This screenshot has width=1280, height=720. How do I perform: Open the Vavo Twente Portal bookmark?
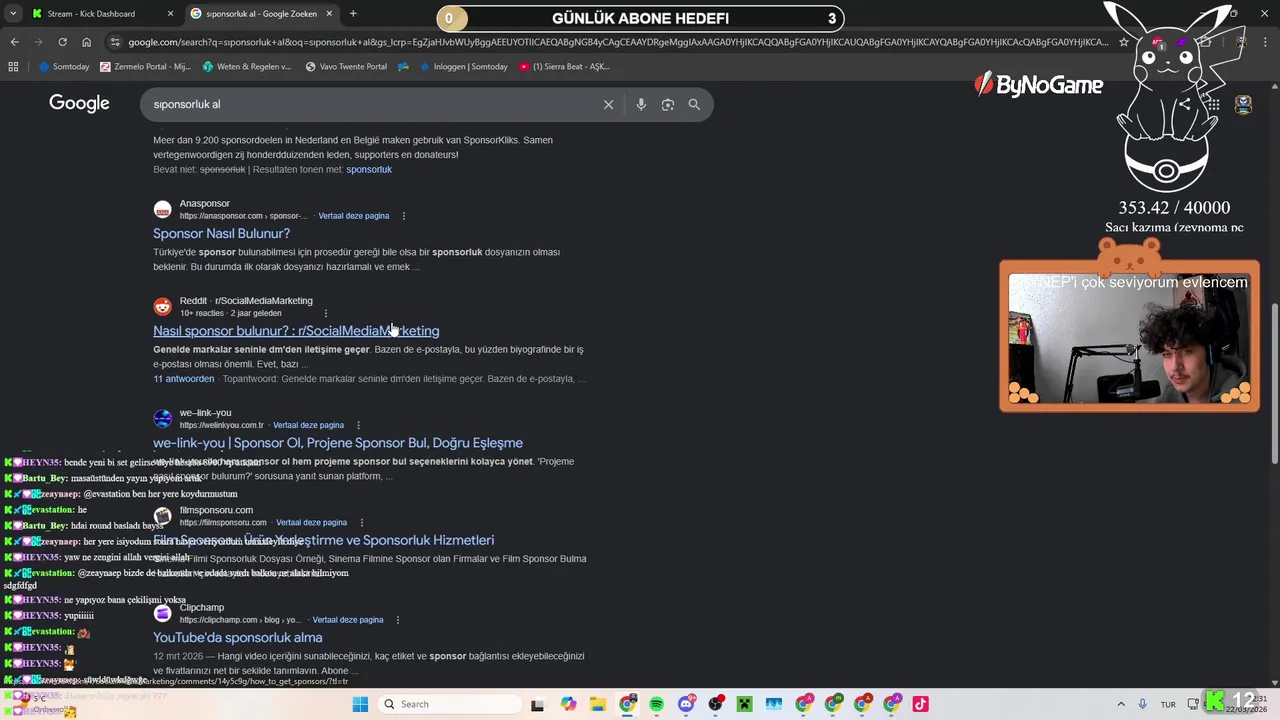point(346,67)
